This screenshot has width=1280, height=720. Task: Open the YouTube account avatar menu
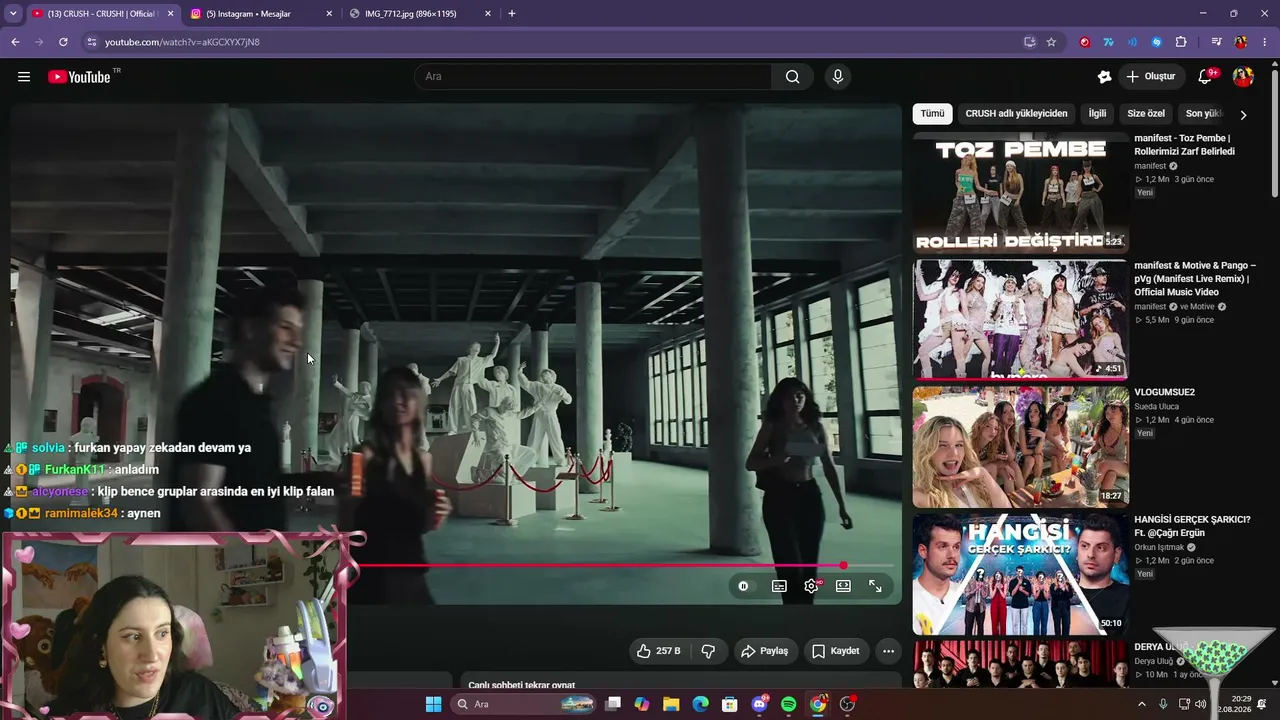point(1243,77)
